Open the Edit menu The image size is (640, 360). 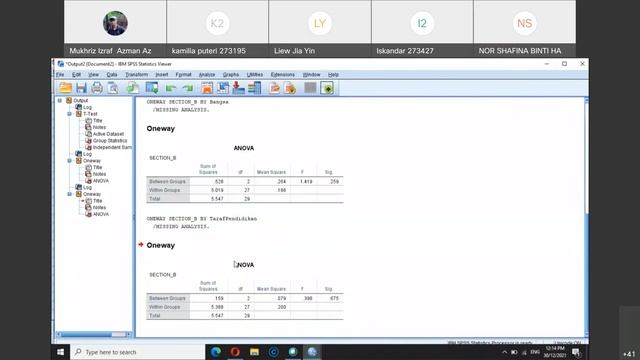point(76,75)
